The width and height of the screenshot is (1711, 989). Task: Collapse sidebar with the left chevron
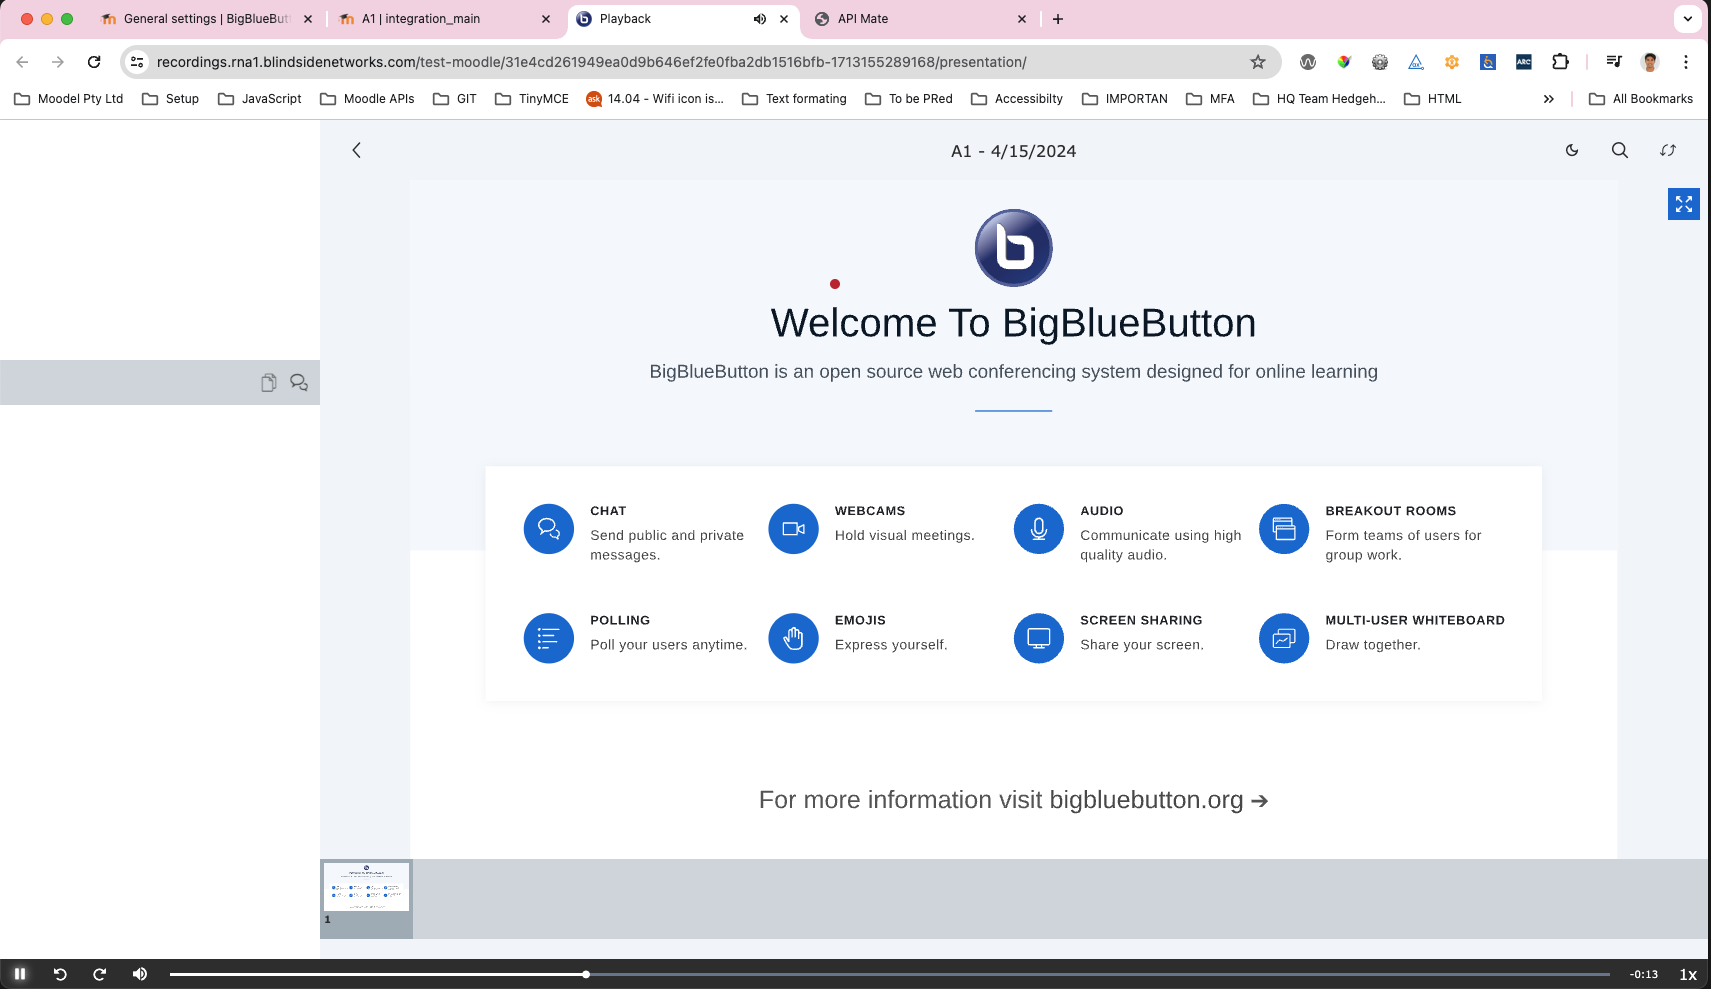click(x=356, y=150)
